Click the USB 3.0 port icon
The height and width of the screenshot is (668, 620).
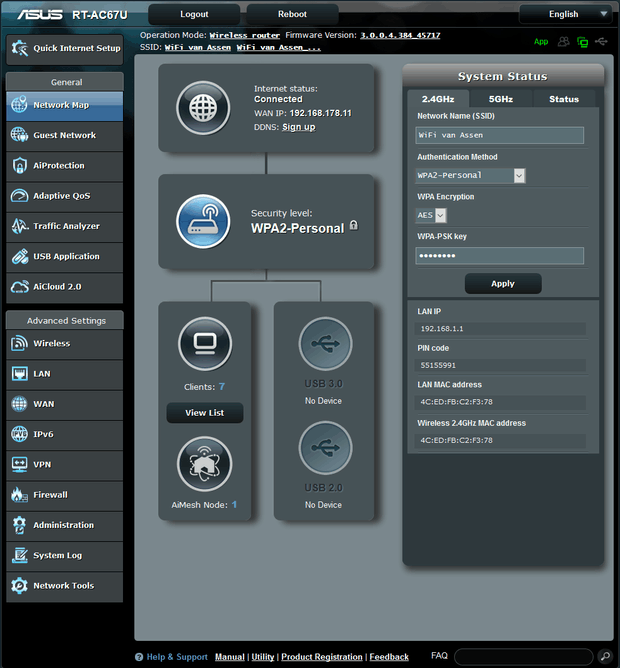point(326,343)
